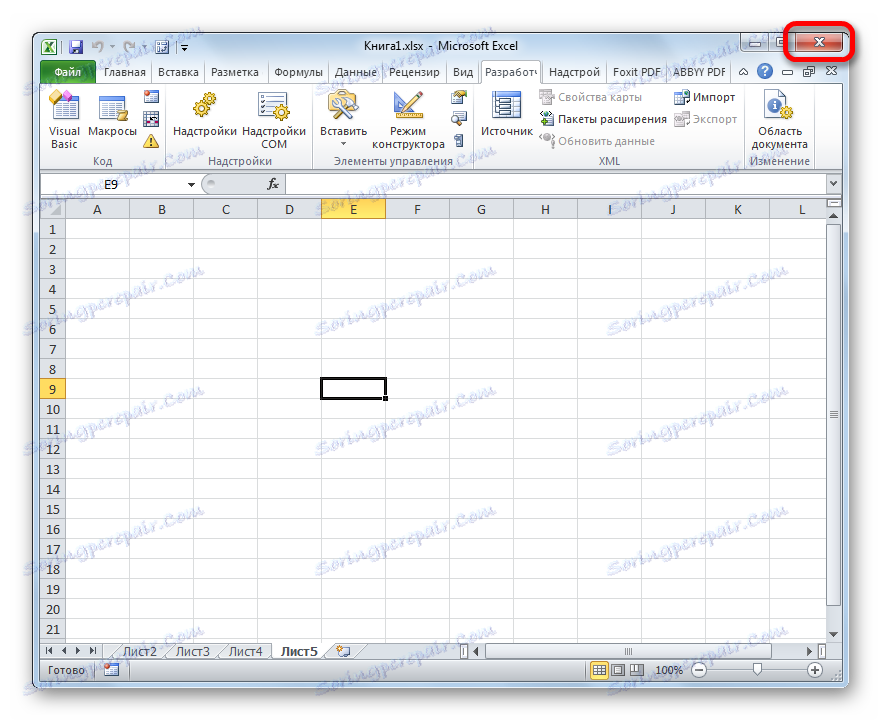Switch to sheet Лист4
The width and height of the screenshot is (882, 721).
(x=245, y=651)
